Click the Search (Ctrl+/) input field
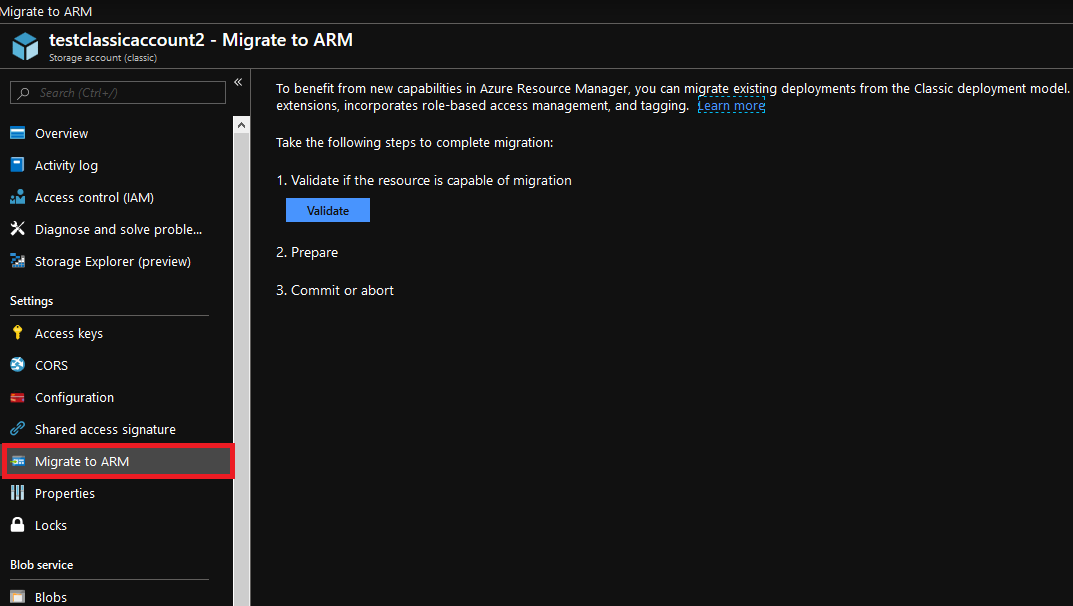1073x606 pixels. click(x=118, y=93)
